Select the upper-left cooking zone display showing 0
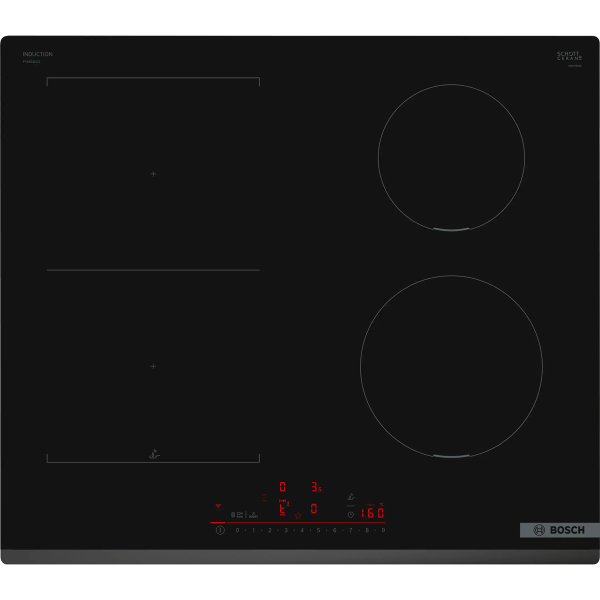The width and height of the screenshot is (600, 600). pos(282,487)
